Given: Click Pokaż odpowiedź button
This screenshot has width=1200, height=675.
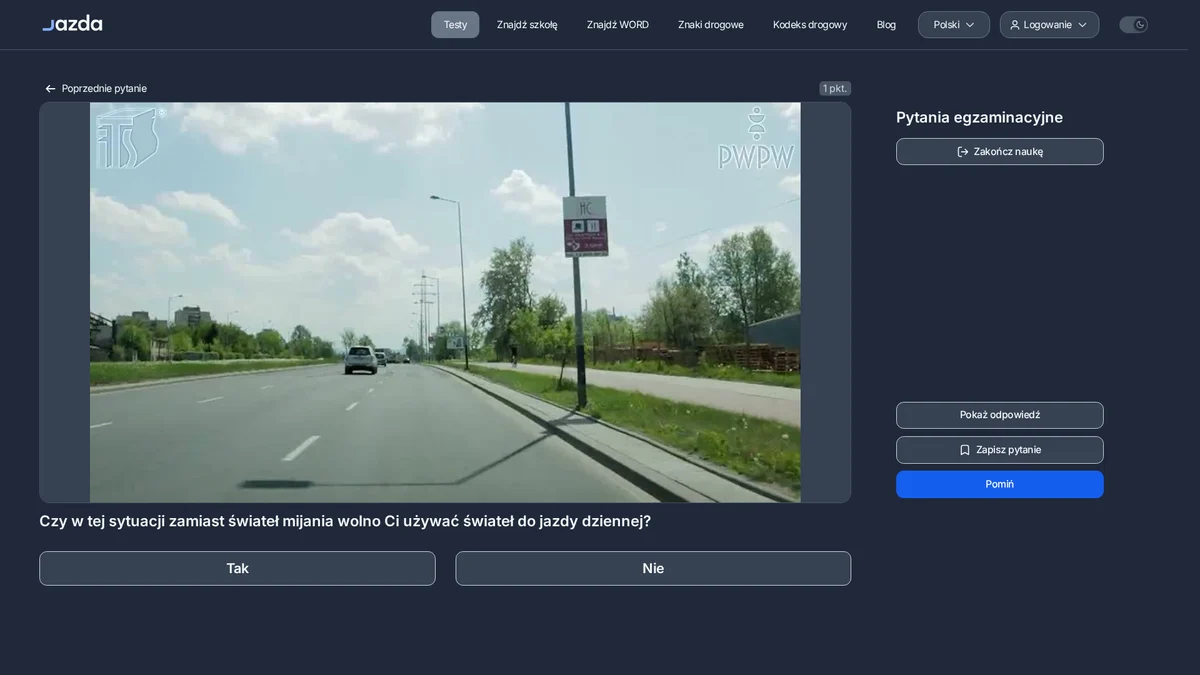Looking at the screenshot, I should pyautogui.click(x=1000, y=415).
